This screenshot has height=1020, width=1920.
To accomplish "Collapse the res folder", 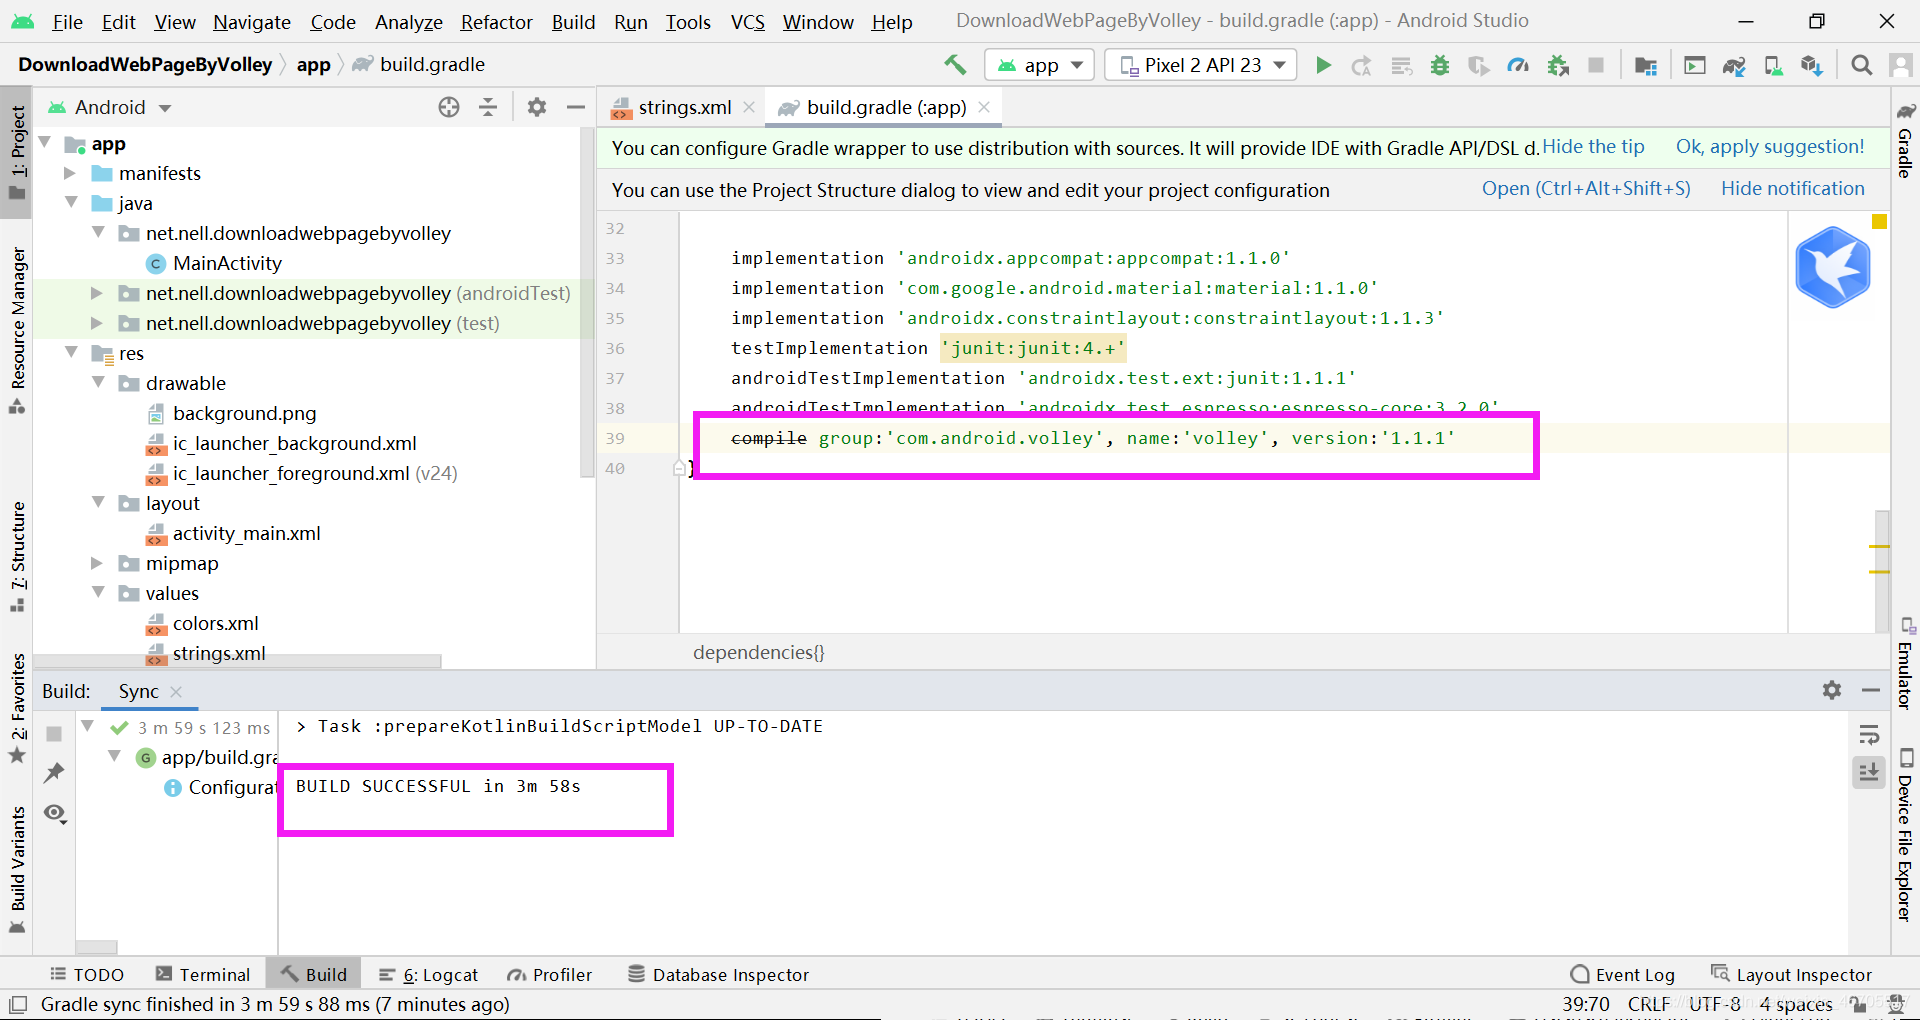I will click(x=71, y=352).
